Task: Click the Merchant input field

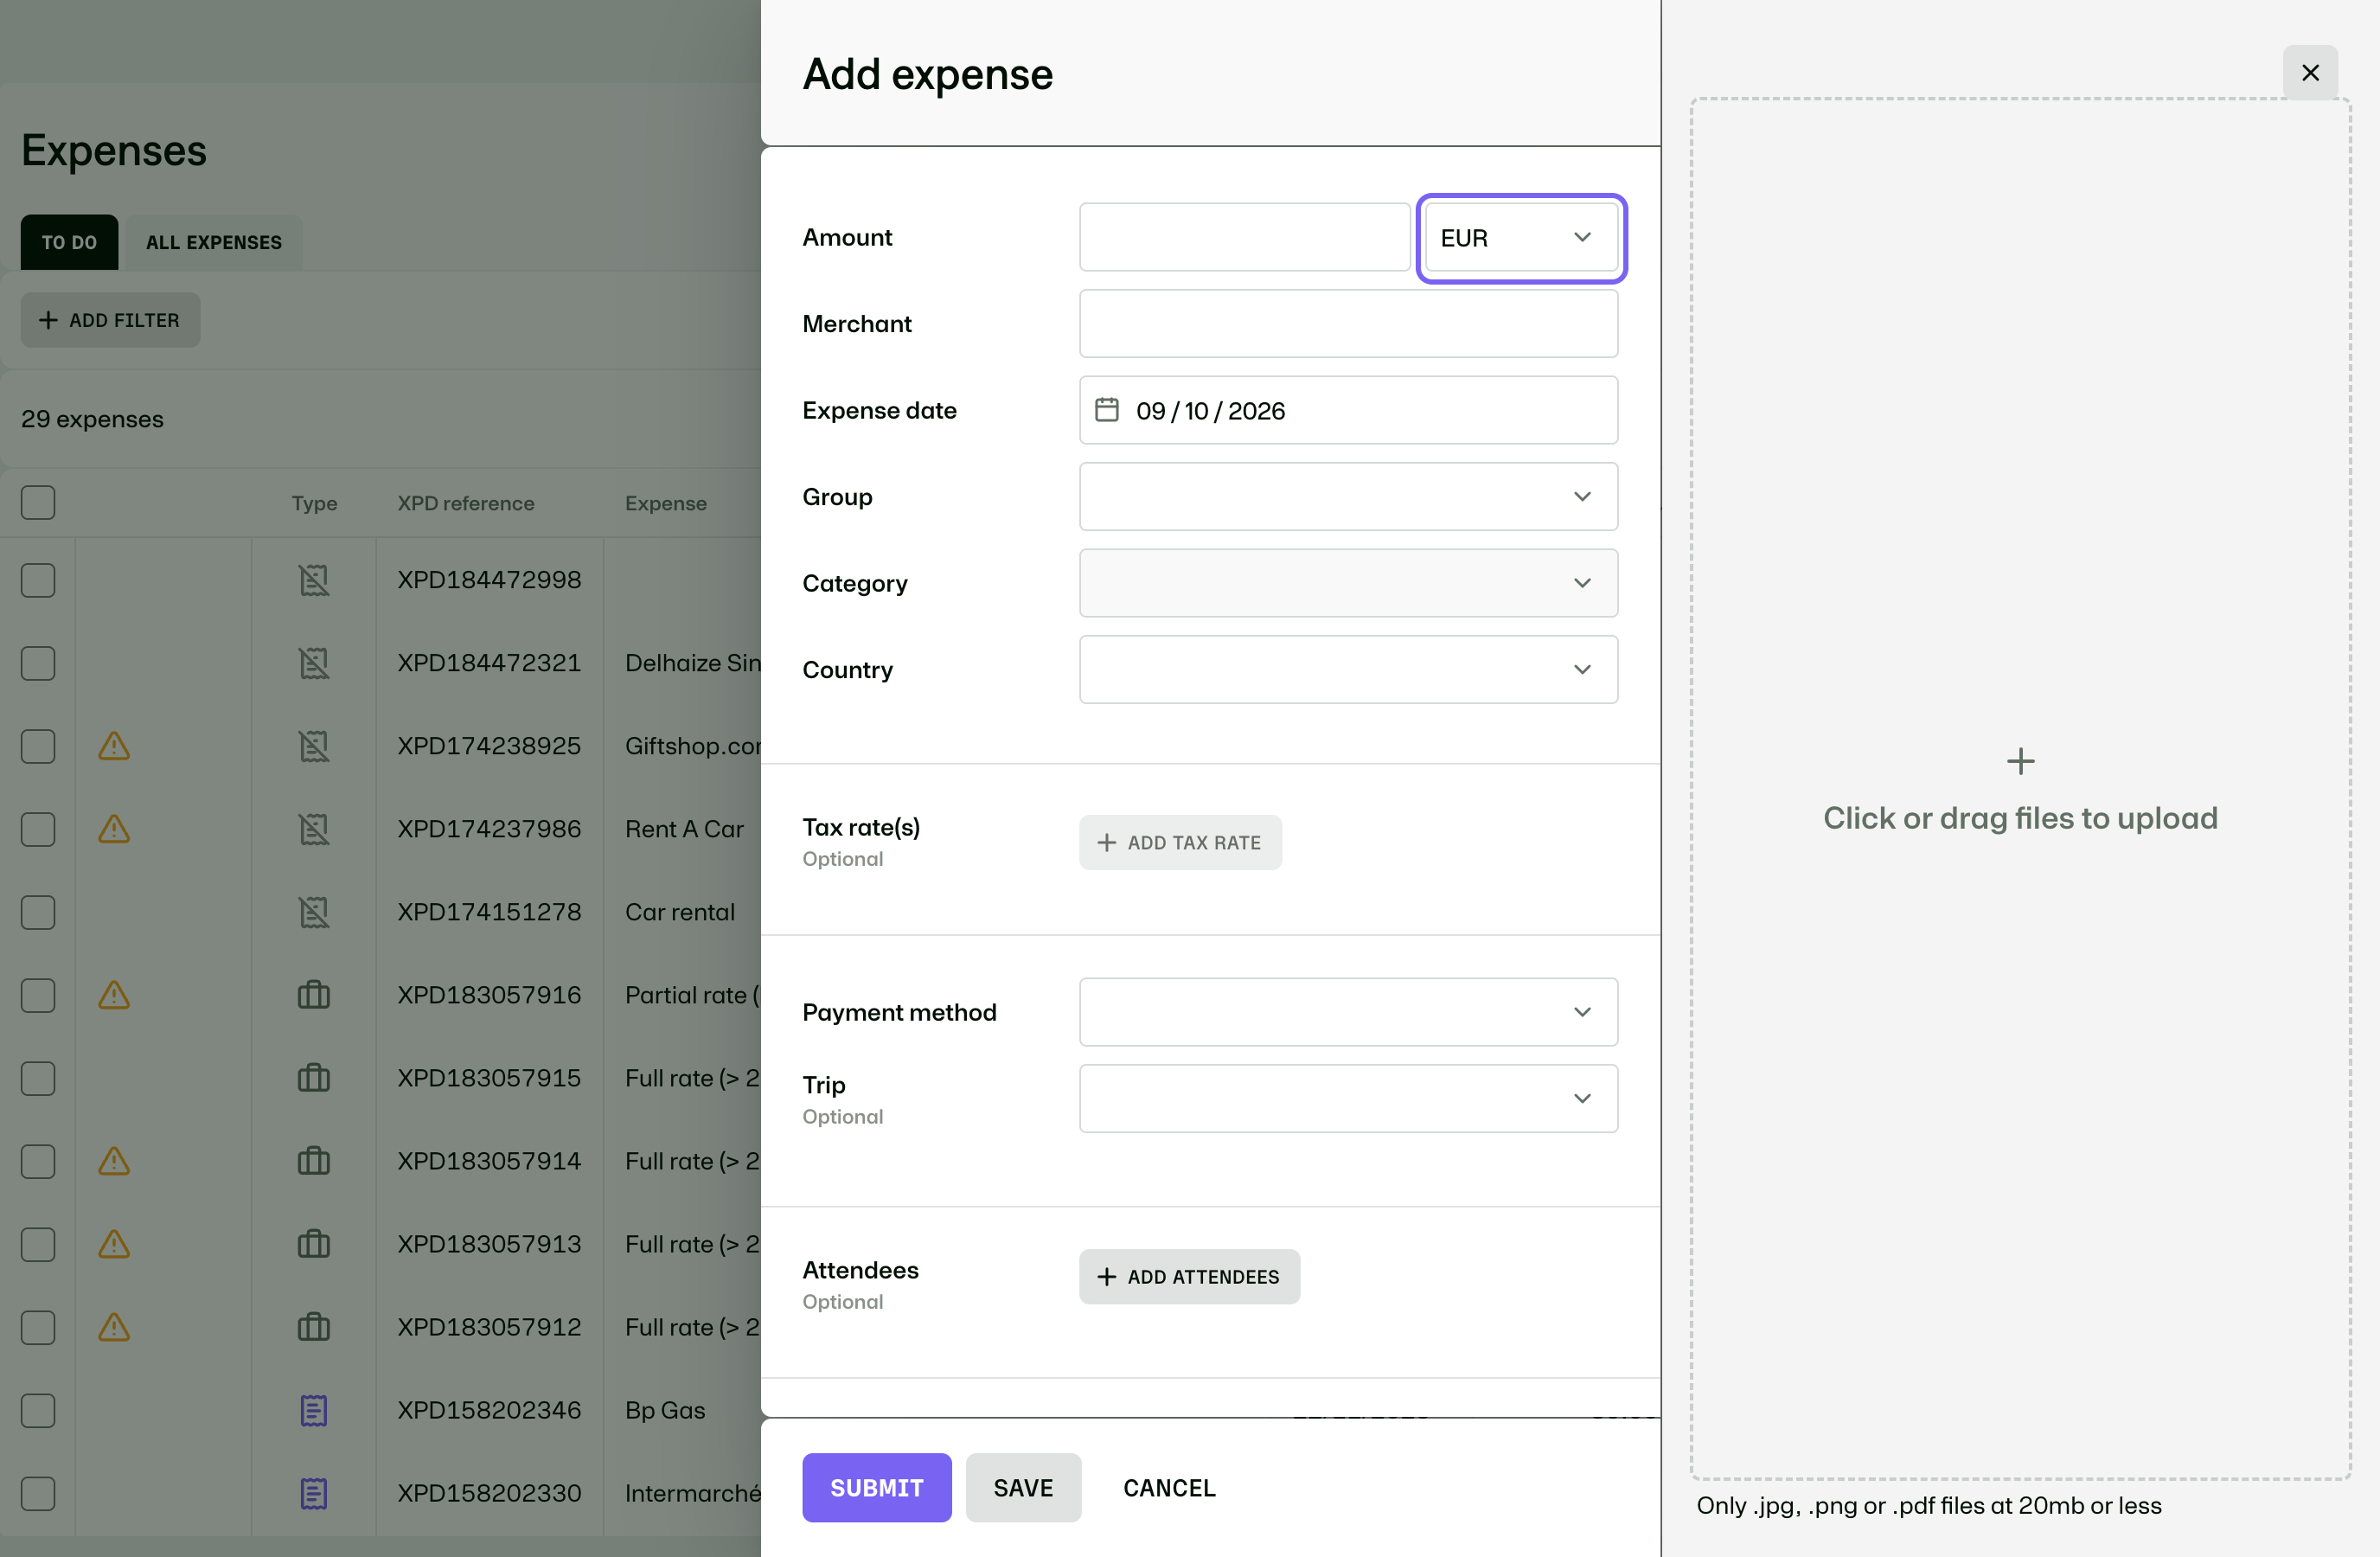Action: tap(1348, 323)
